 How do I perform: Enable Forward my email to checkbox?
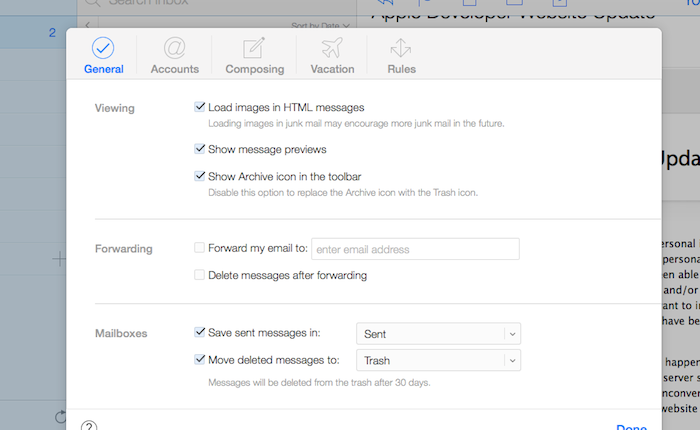tap(201, 249)
